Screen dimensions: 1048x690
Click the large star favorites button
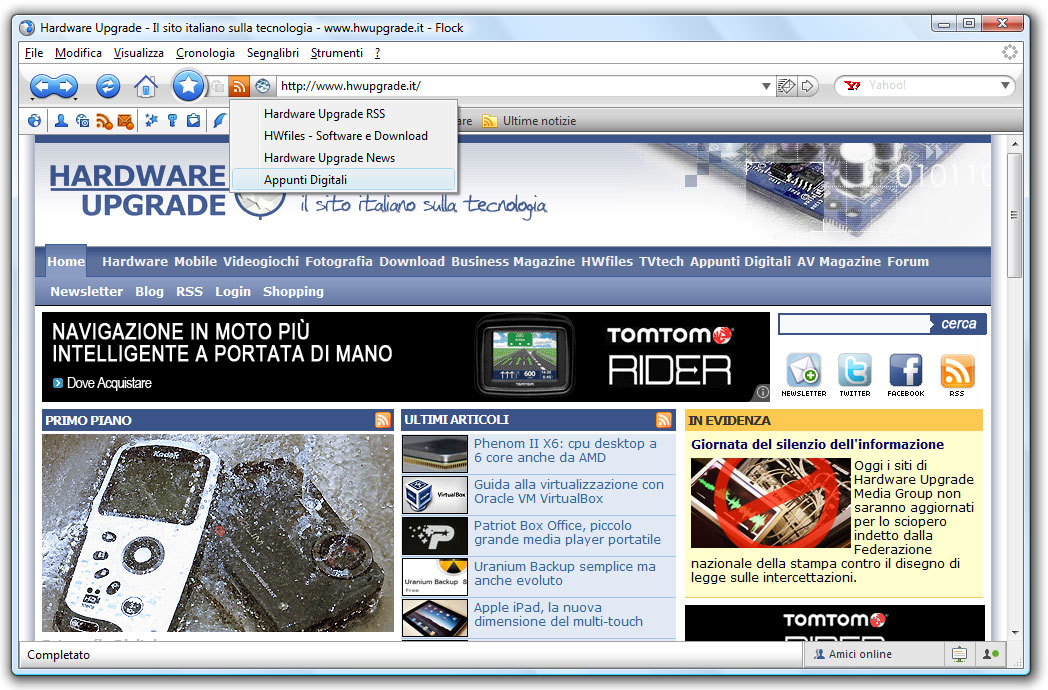(188, 85)
